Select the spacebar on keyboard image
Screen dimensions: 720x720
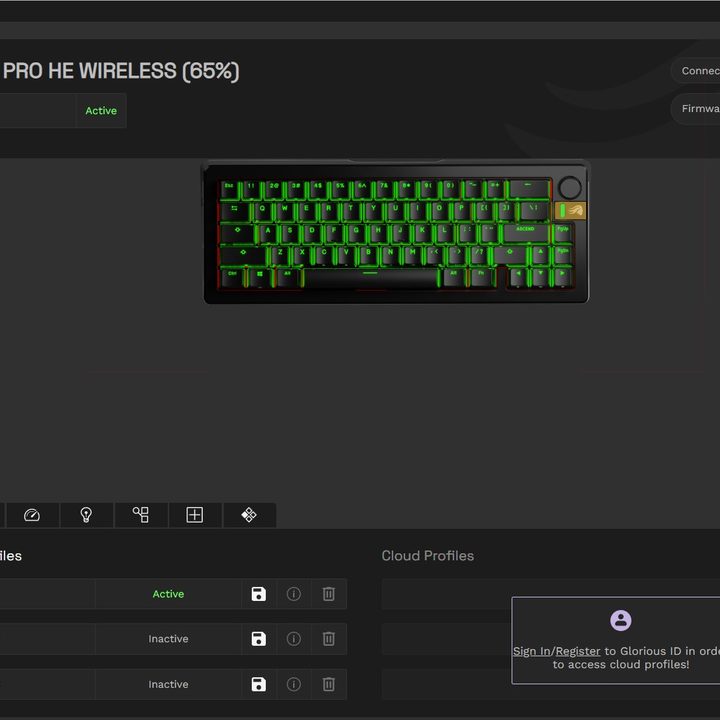[x=370, y=277]
